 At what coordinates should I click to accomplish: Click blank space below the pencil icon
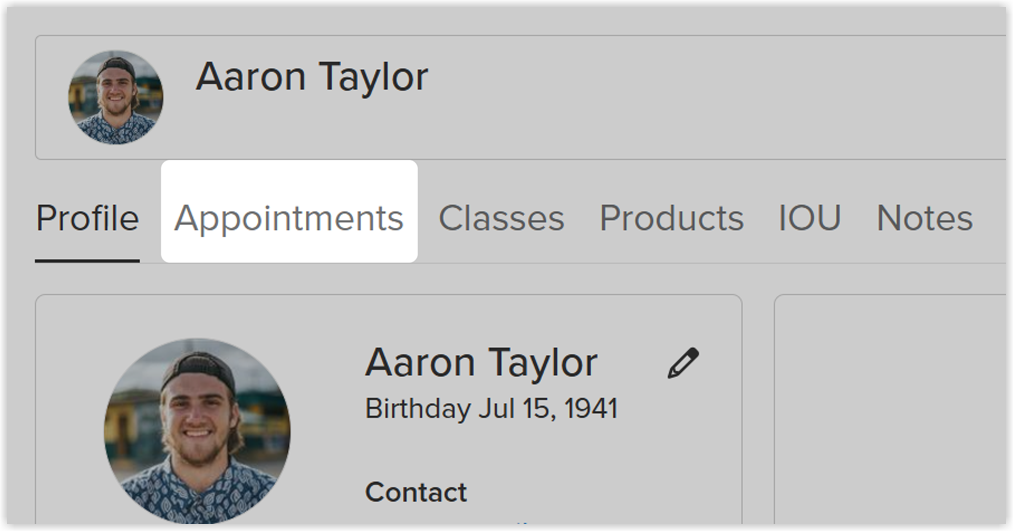pyautogui.click(x=683, y=440)
